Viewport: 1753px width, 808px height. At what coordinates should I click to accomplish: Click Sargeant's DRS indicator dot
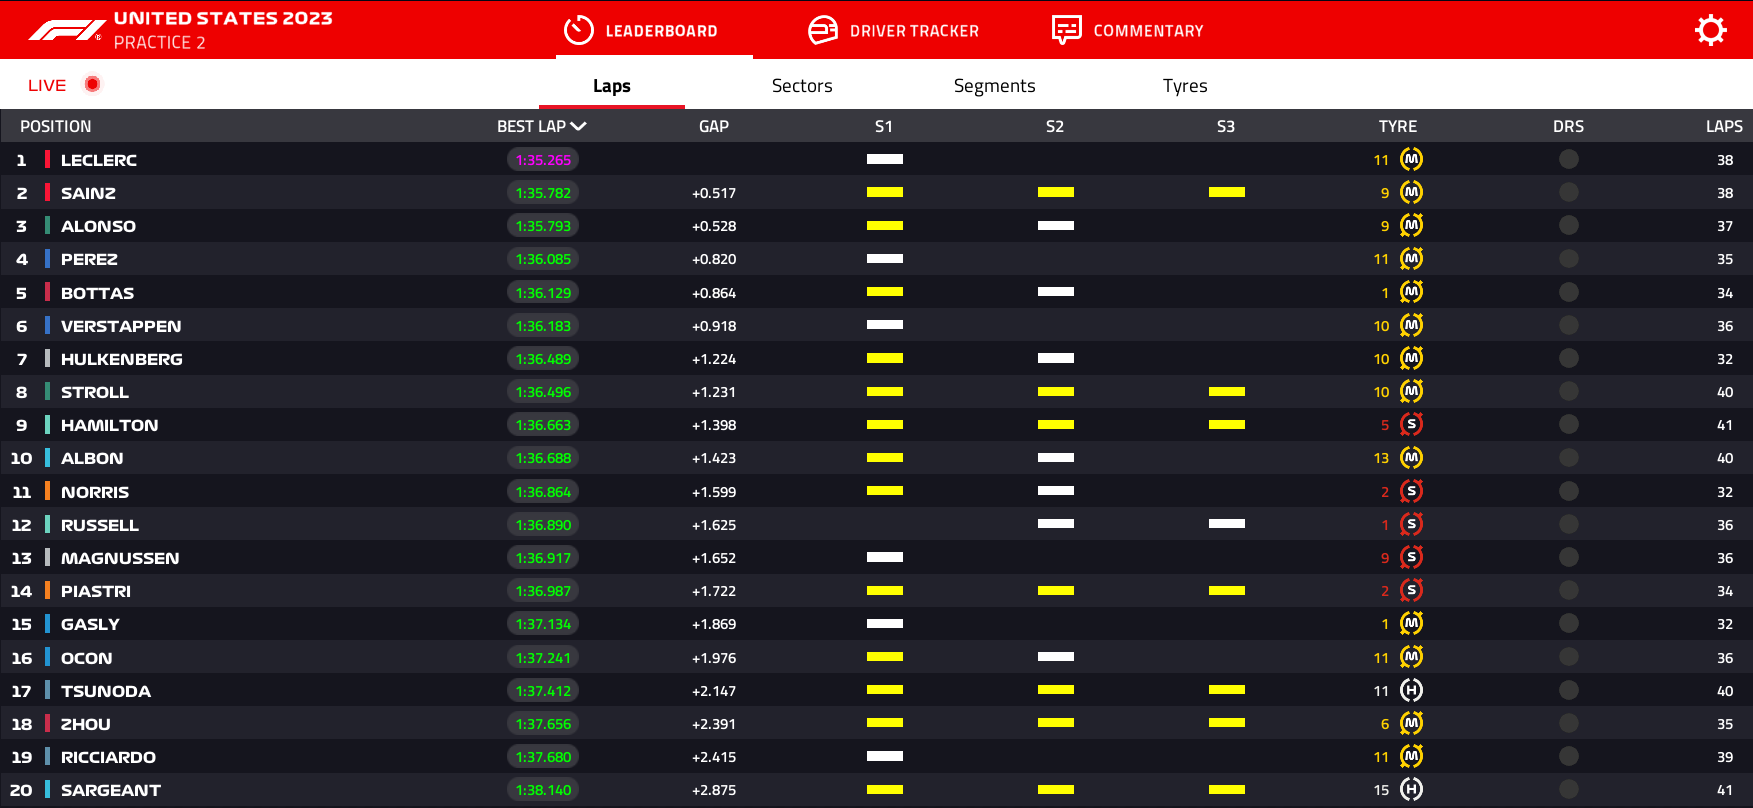coord(1568,789)
